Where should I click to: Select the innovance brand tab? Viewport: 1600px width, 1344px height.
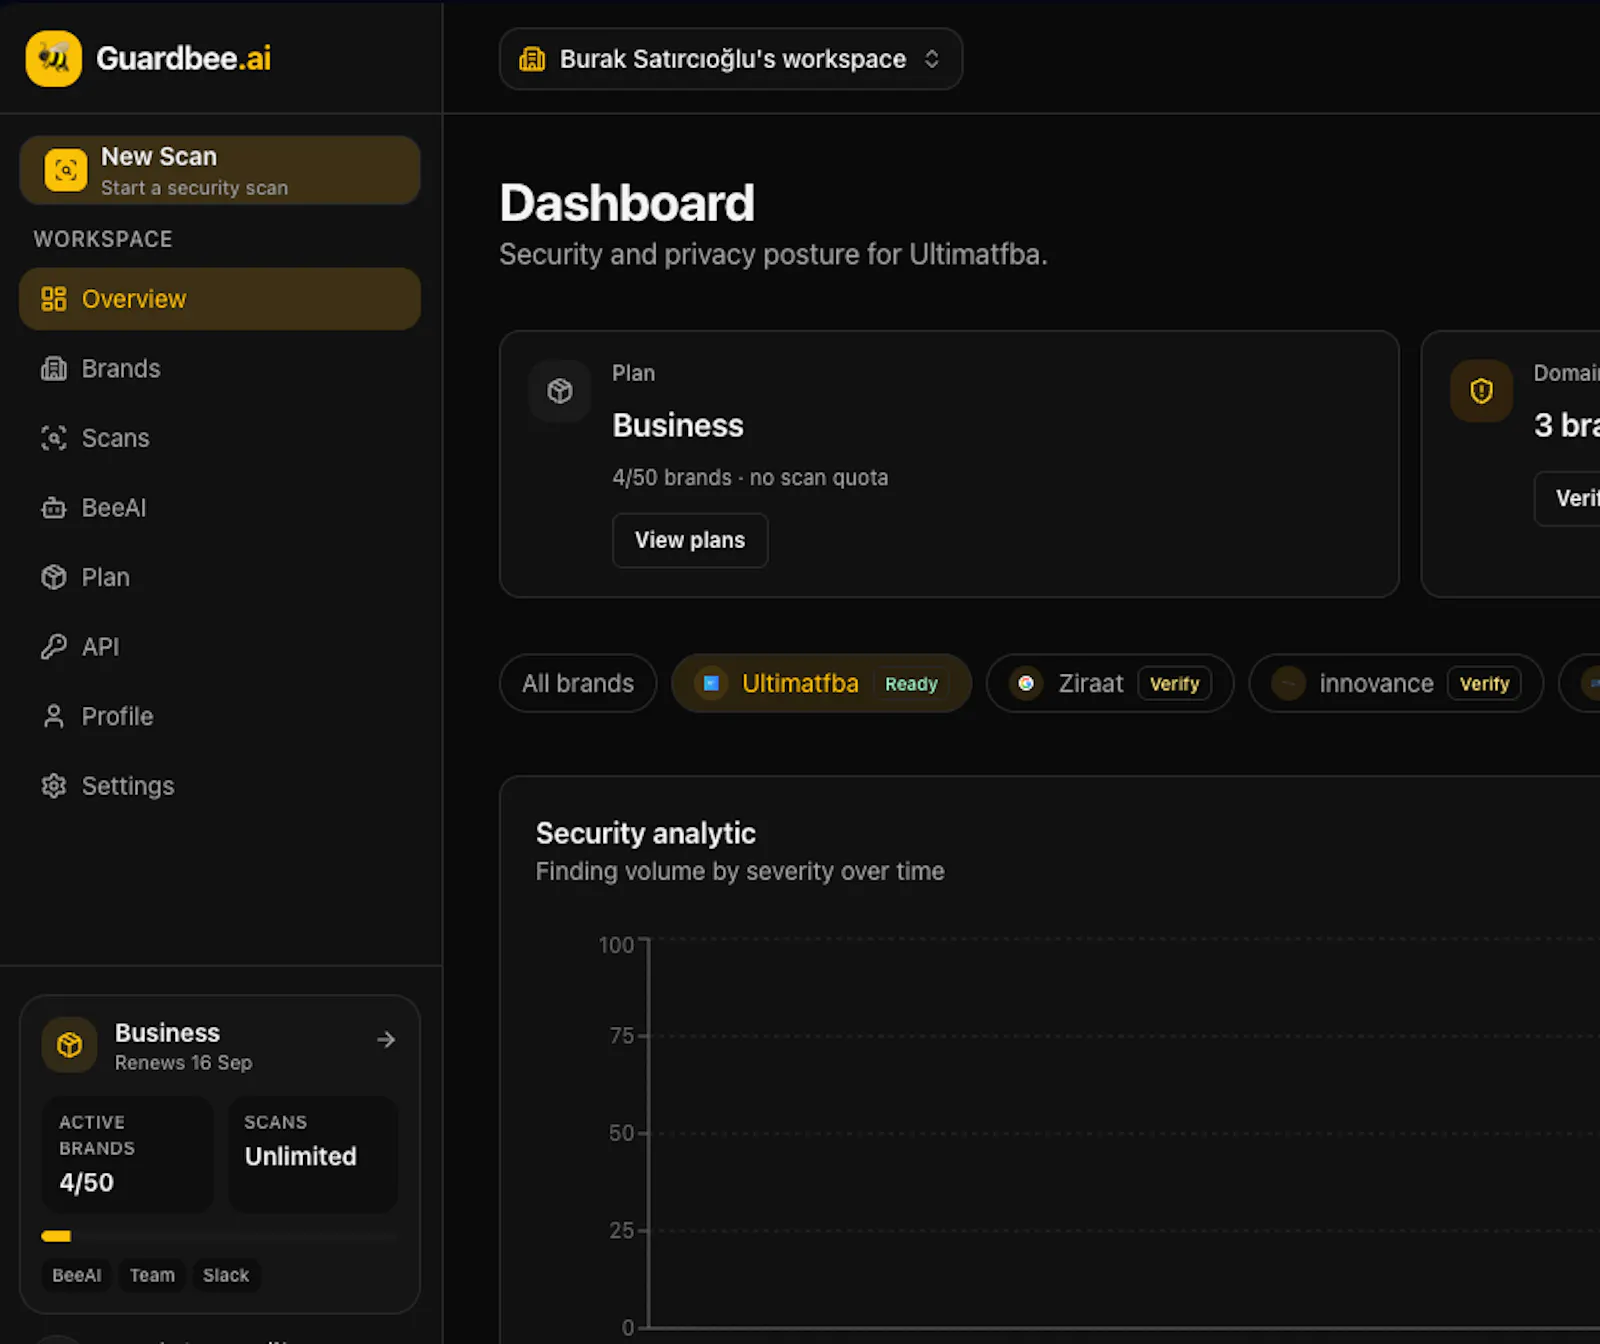point(1396,684)
